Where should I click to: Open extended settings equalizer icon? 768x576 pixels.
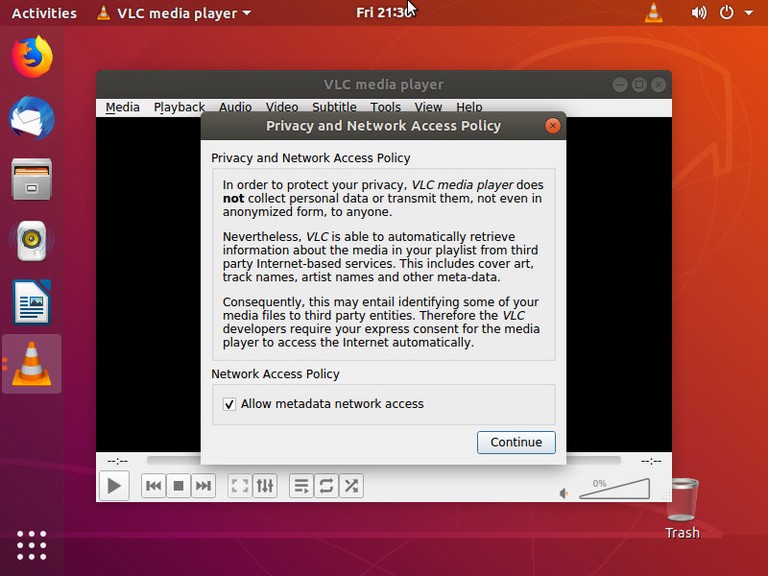click(x=265, y=486)
